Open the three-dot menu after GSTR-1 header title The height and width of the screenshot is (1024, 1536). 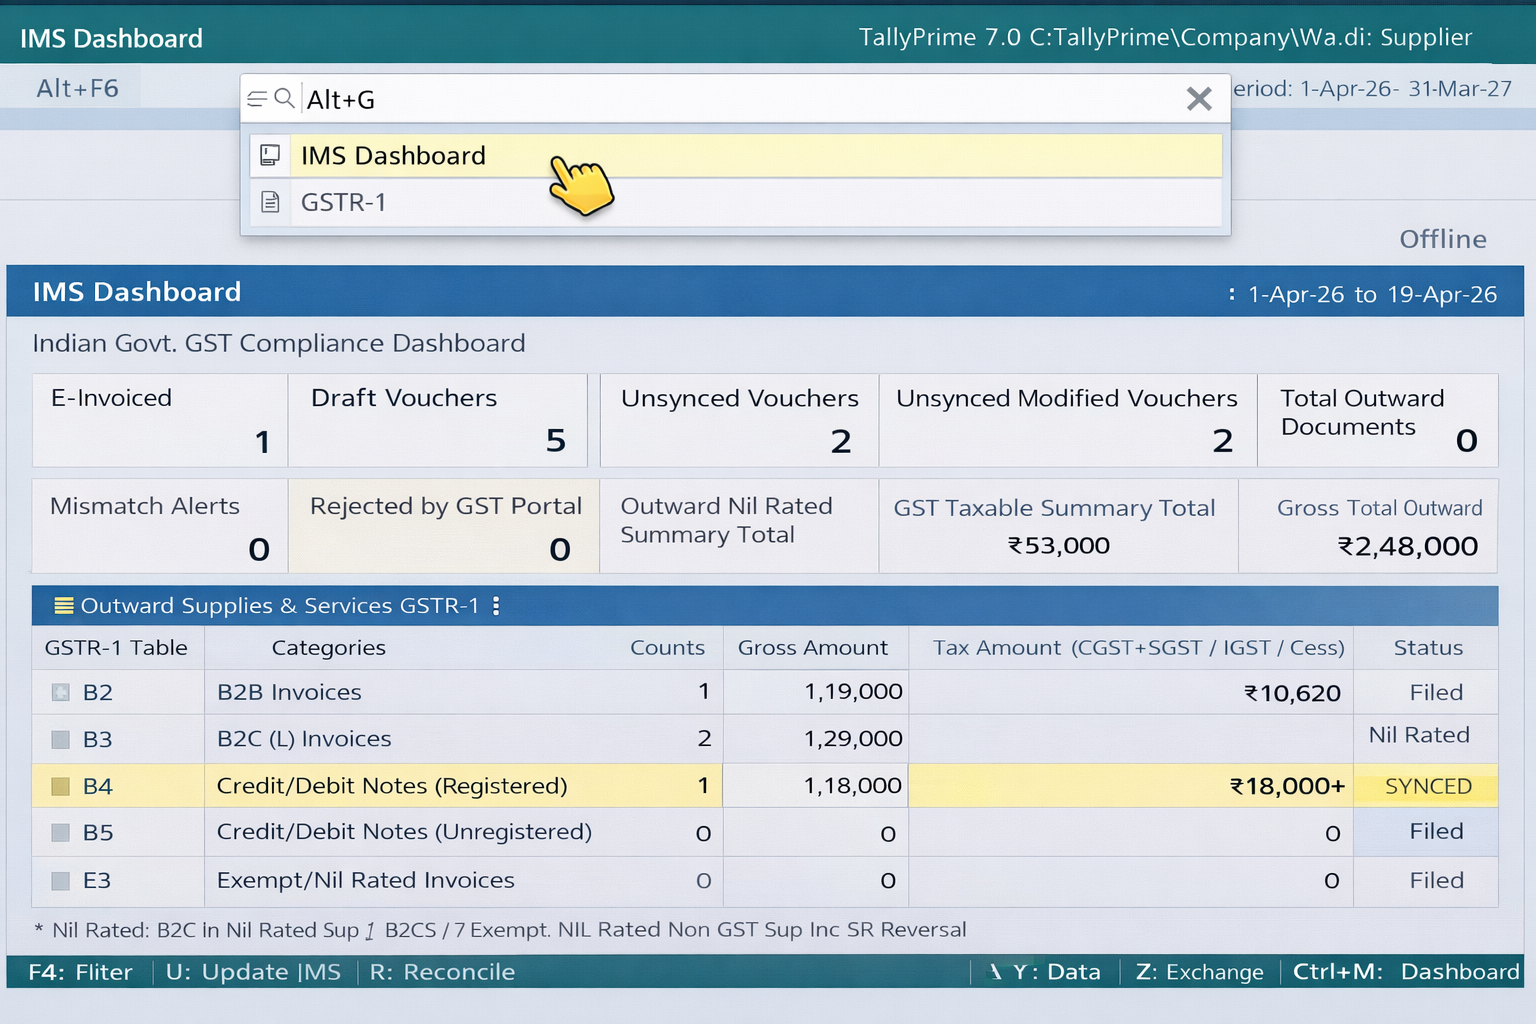click(497, 606)
